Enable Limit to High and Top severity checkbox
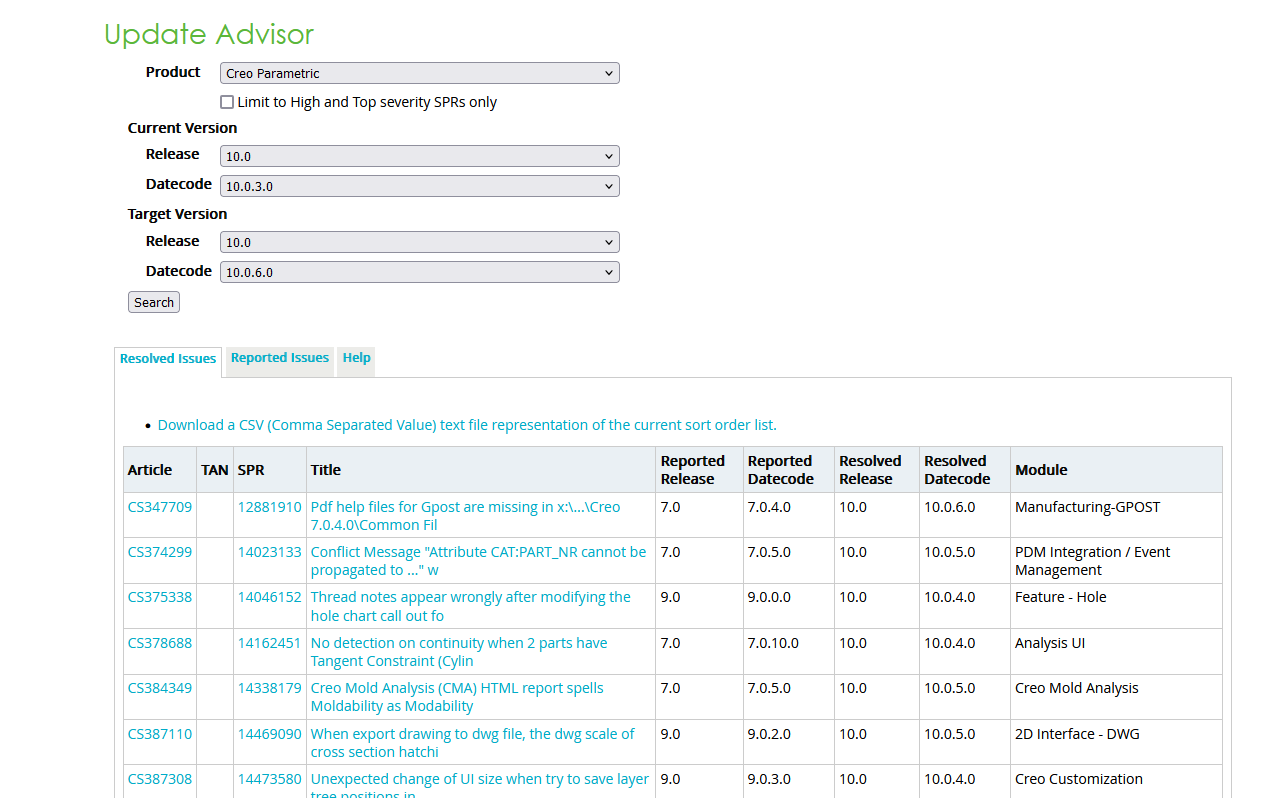 pyautogui.click(x=227, y=102)
